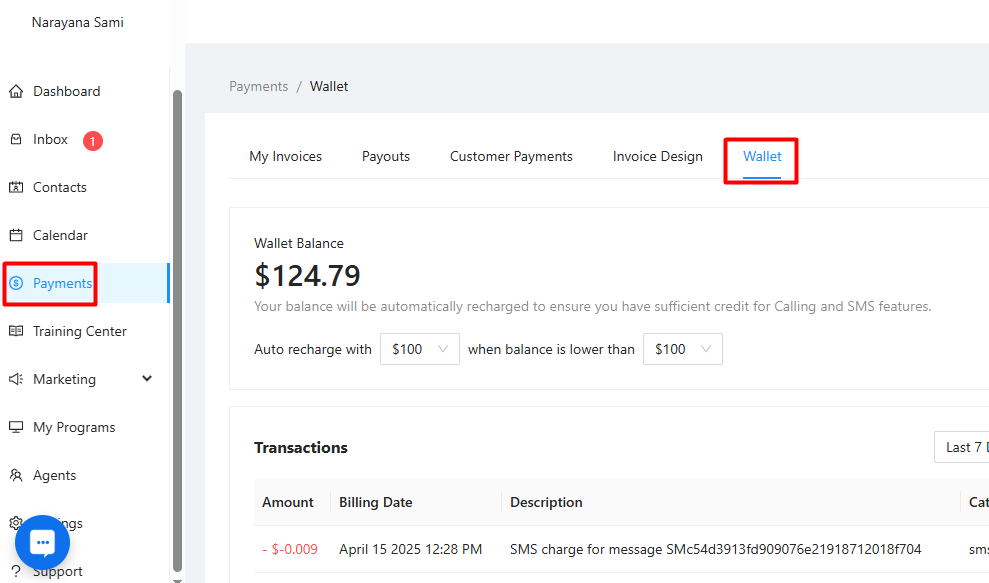Click the My Programs monitor icon
The width and height of the screenshot is (989, 583).
coord(16,428)
